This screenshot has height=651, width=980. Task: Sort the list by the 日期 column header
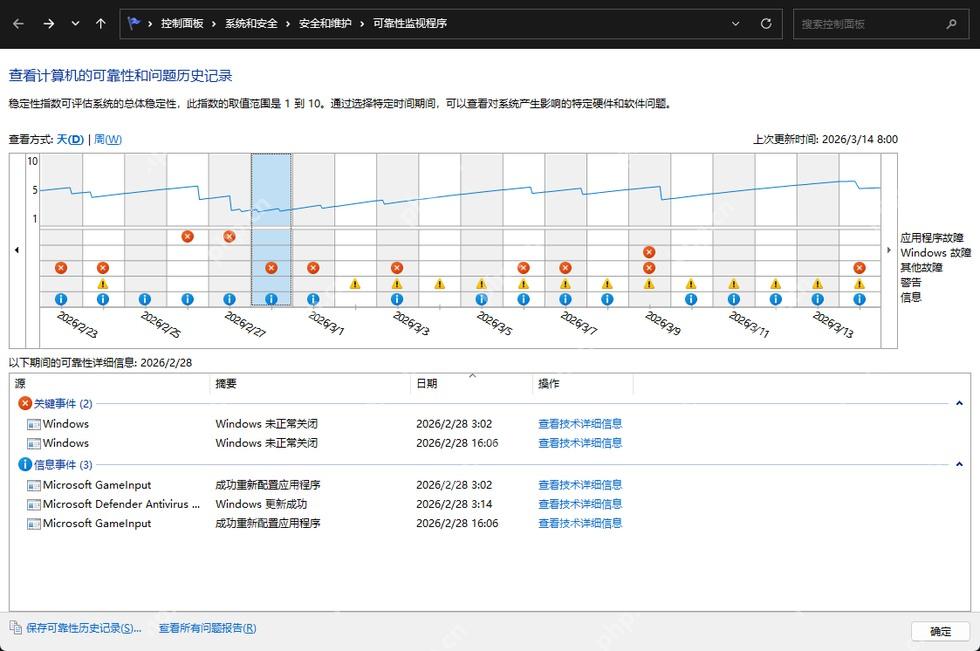(x=472, y=384)
